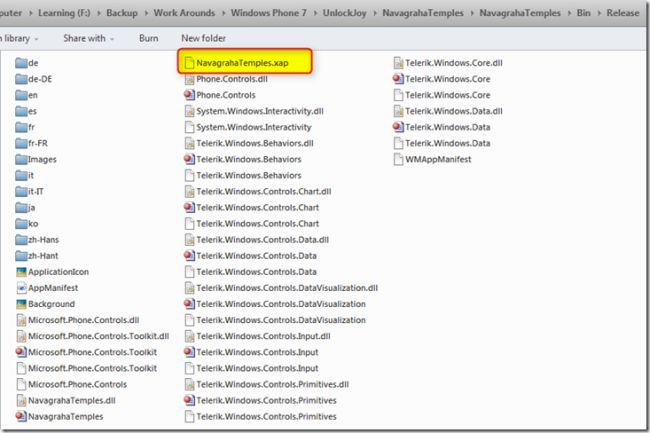Open the de-DE folder icon

(x=21, y=79)
